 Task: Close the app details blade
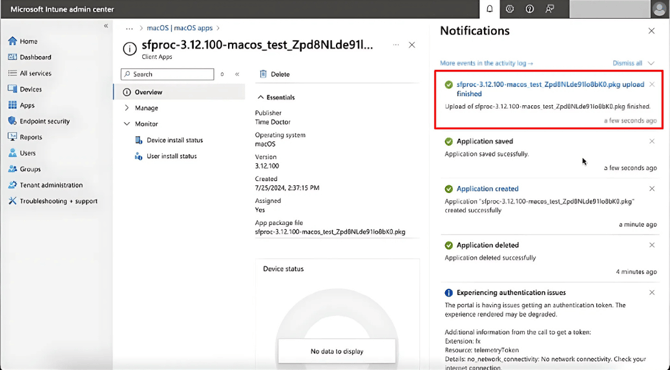pyautogui.click(x=412, y=45)
